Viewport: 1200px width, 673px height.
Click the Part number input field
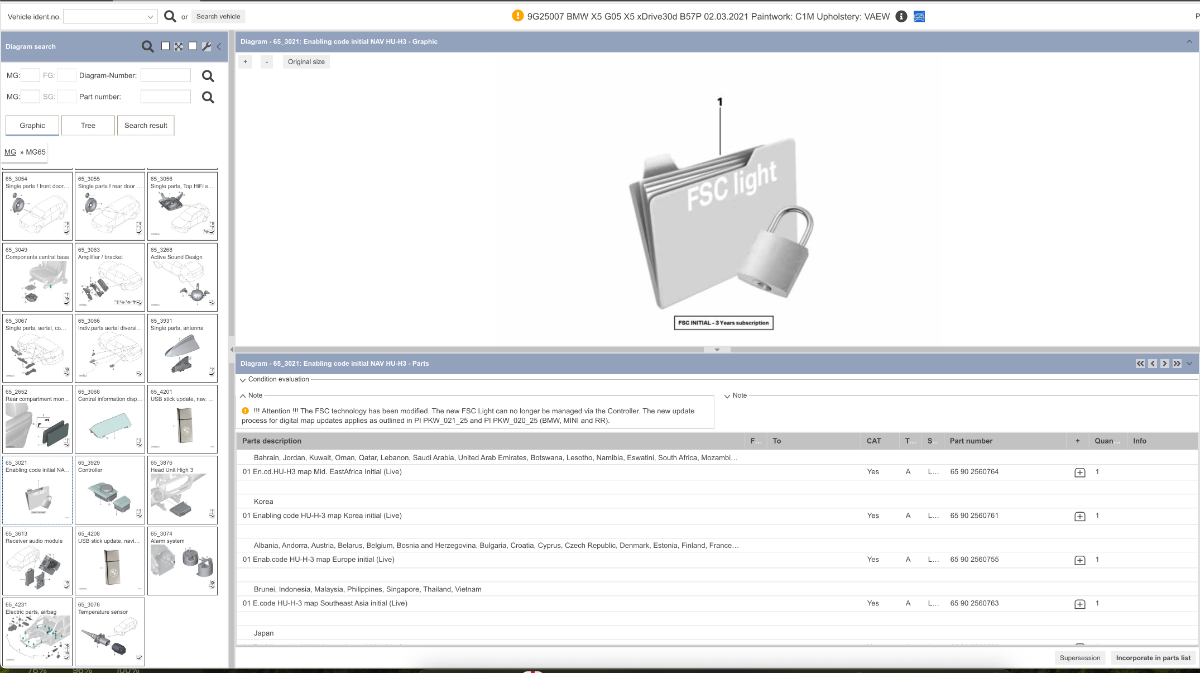pos(165,97)
